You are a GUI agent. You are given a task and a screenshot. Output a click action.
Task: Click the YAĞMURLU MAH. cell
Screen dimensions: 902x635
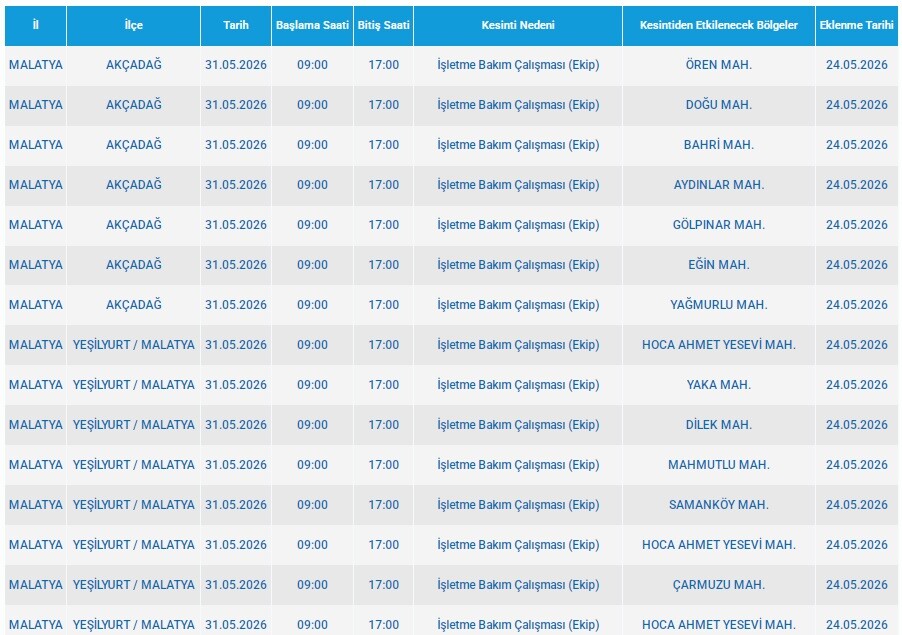718,305
